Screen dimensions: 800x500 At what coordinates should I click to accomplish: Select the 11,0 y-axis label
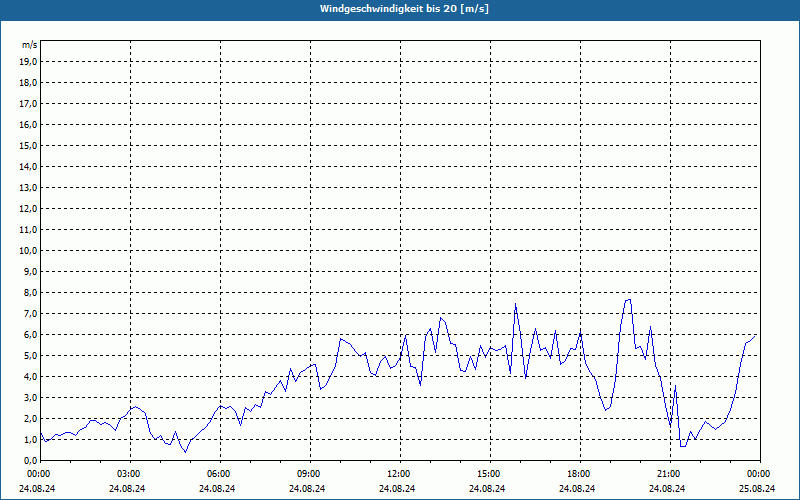pos(28,230)
